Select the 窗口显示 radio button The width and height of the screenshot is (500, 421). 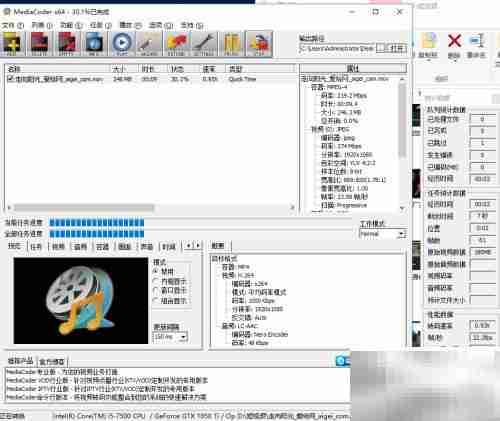click(x=155, y=291)
